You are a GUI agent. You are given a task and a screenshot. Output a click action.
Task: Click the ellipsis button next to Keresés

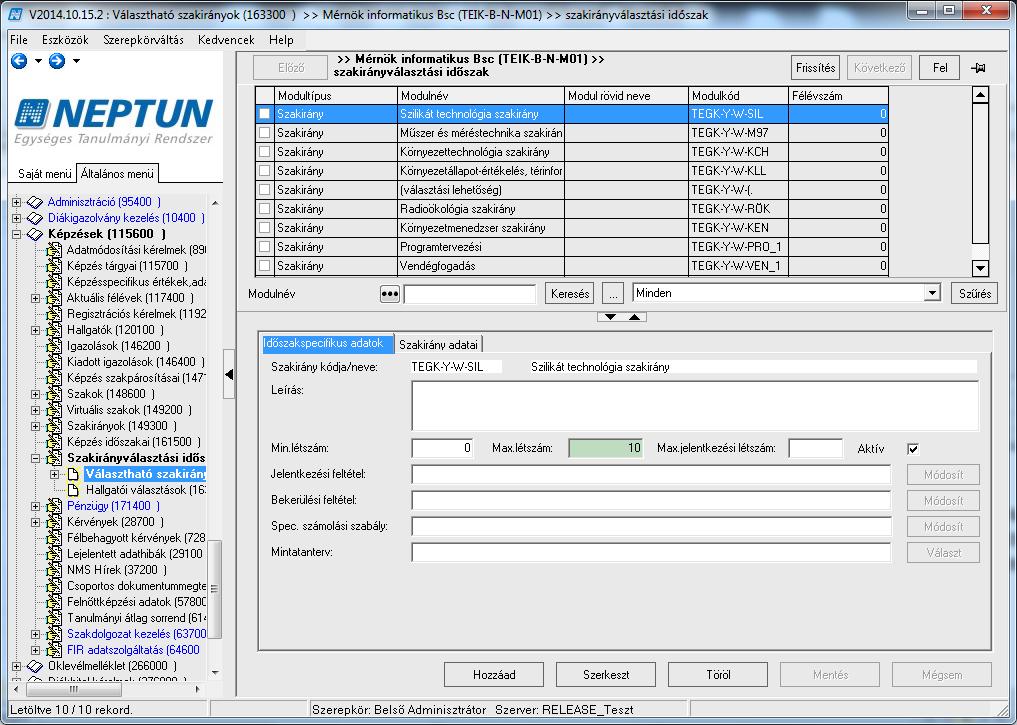point(613,294)
